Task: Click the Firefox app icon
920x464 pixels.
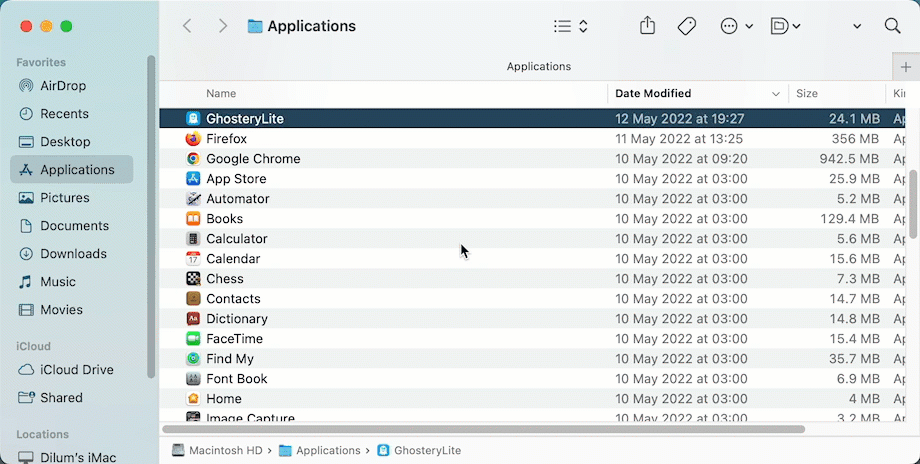Action: tap(193, 138)
